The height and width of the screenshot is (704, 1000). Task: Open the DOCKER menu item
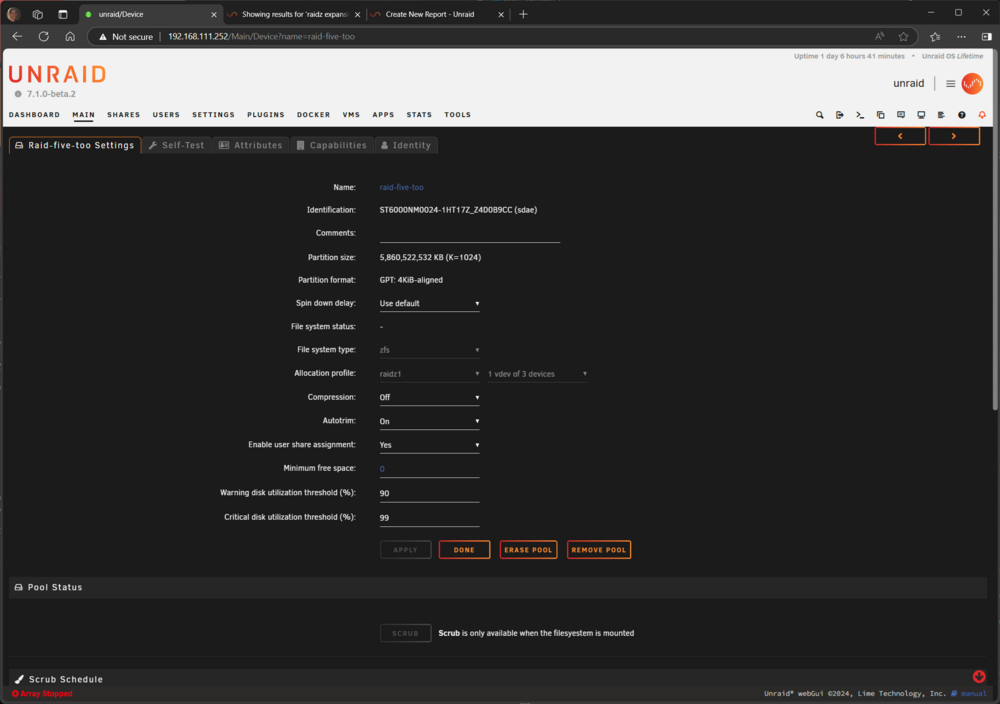tap(313, 115)
